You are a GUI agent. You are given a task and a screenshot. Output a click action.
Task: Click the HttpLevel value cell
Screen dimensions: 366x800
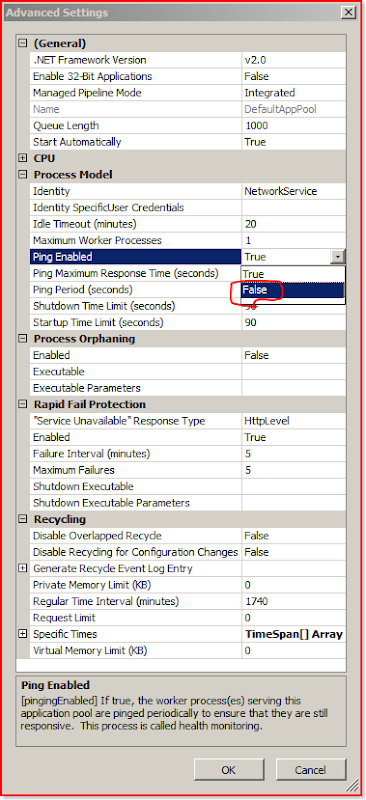tap(294, 421)
